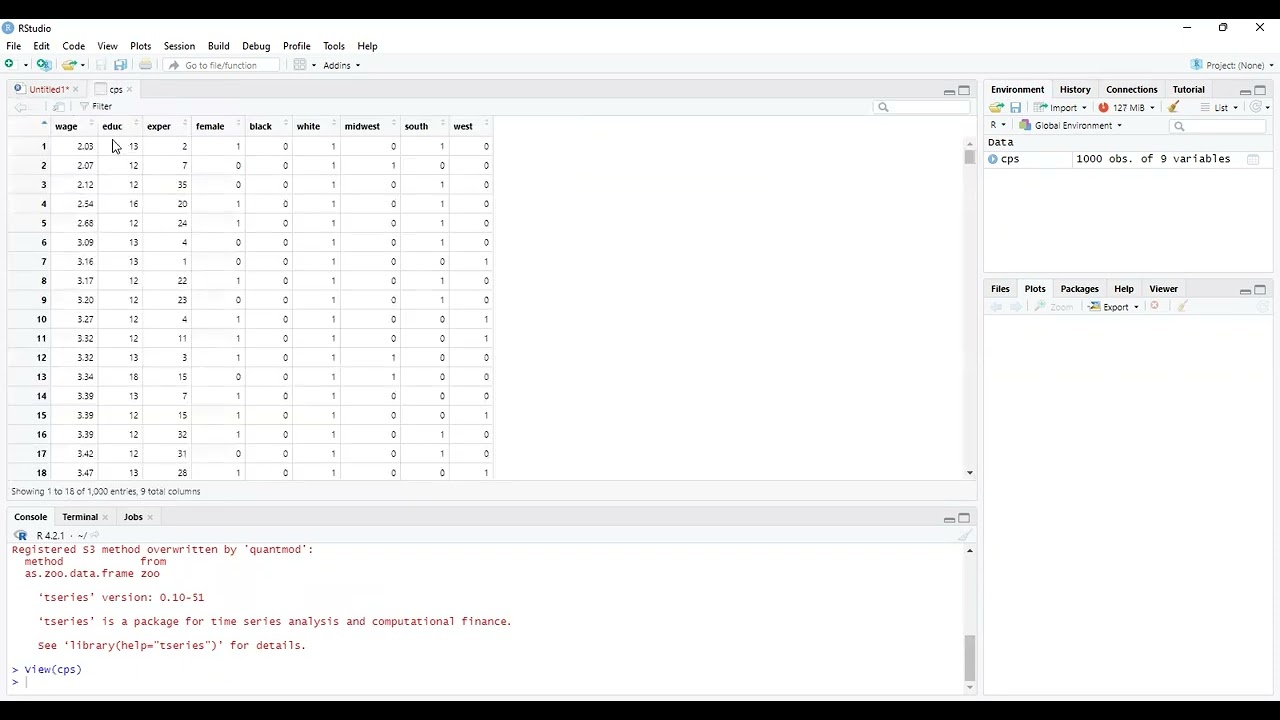Open the Project (None) dropdown
1280x720 pixels.
(1232, 66)
